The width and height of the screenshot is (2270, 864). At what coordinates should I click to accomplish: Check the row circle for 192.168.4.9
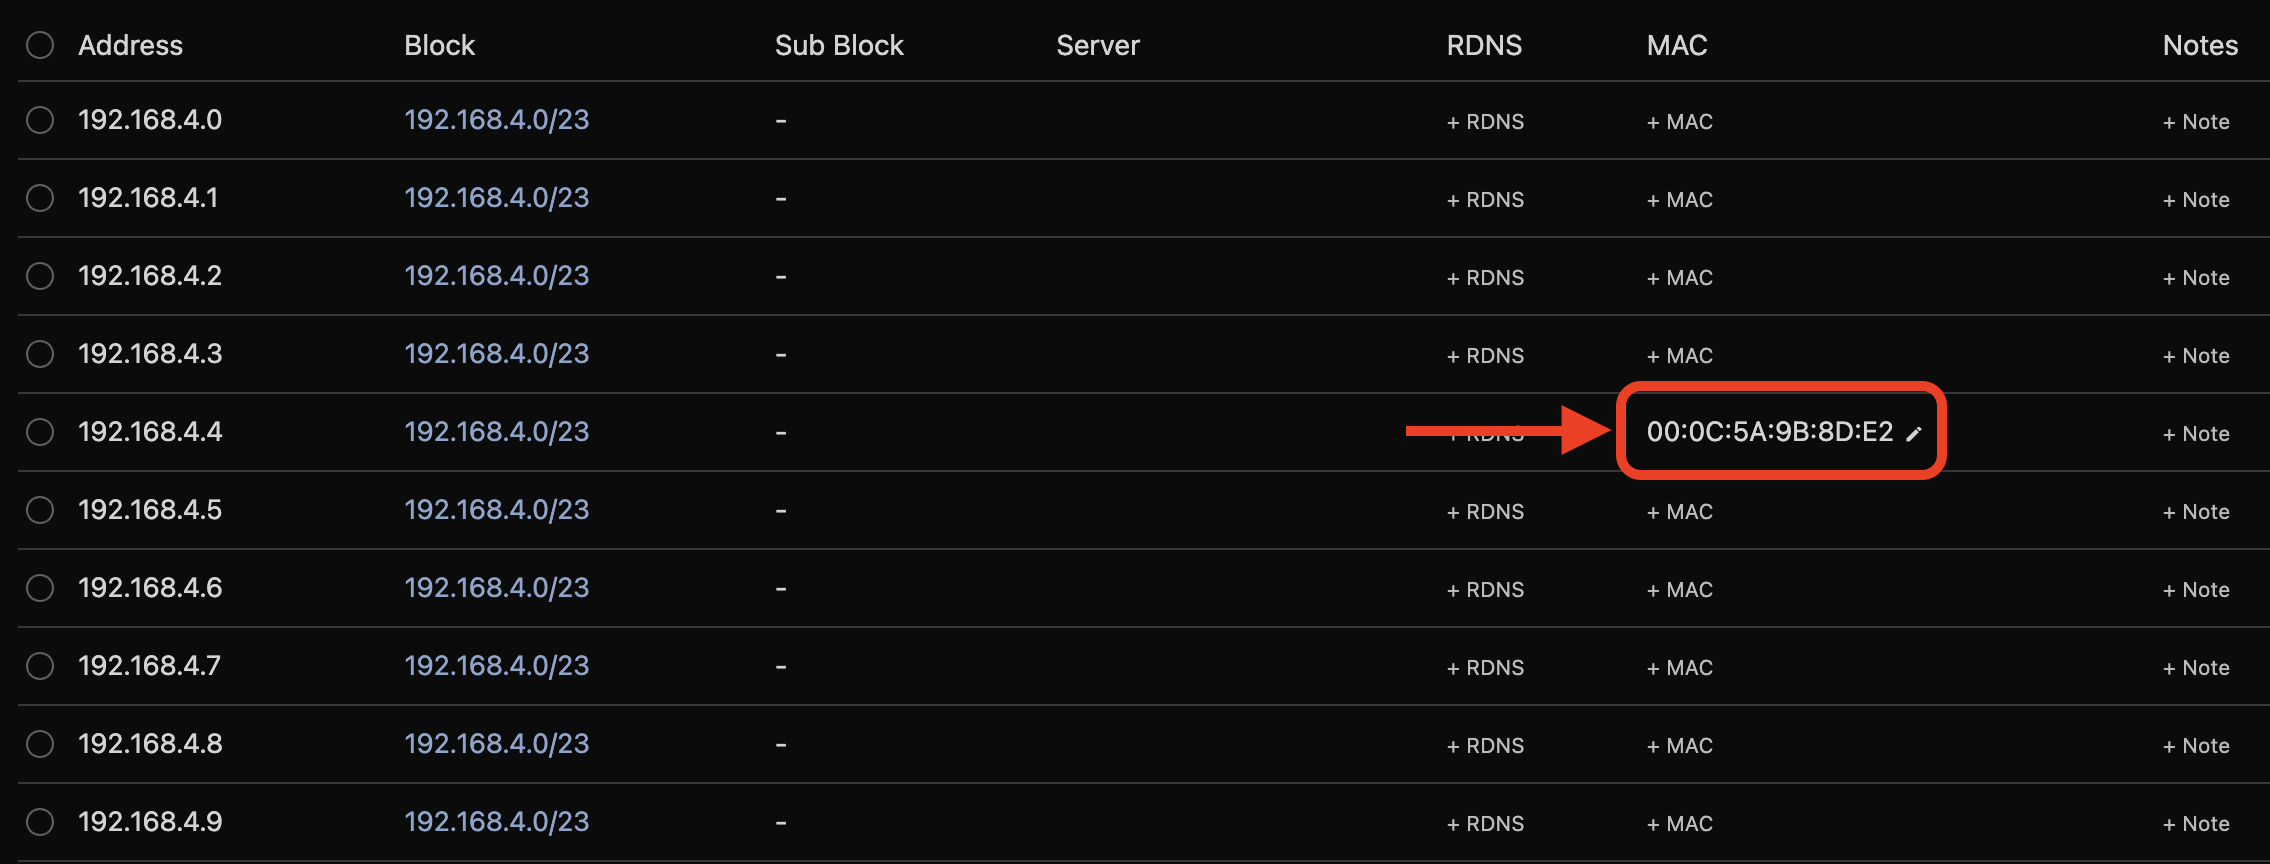tap(40, 822)
